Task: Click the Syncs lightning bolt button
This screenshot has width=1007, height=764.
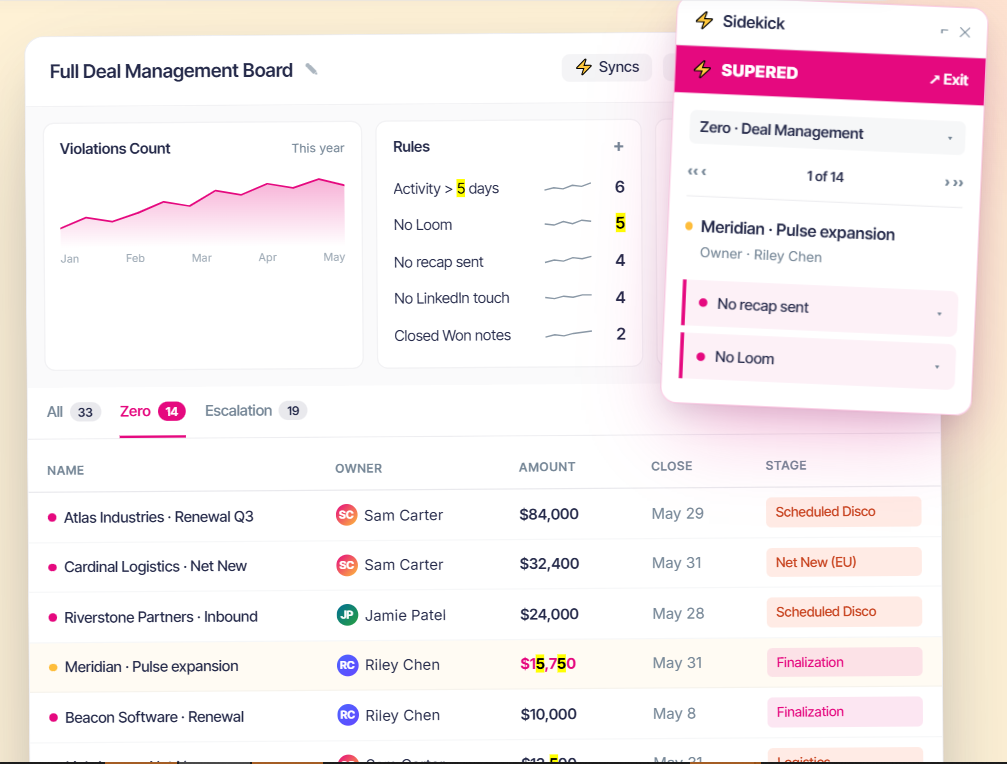Action: [607, 67]
